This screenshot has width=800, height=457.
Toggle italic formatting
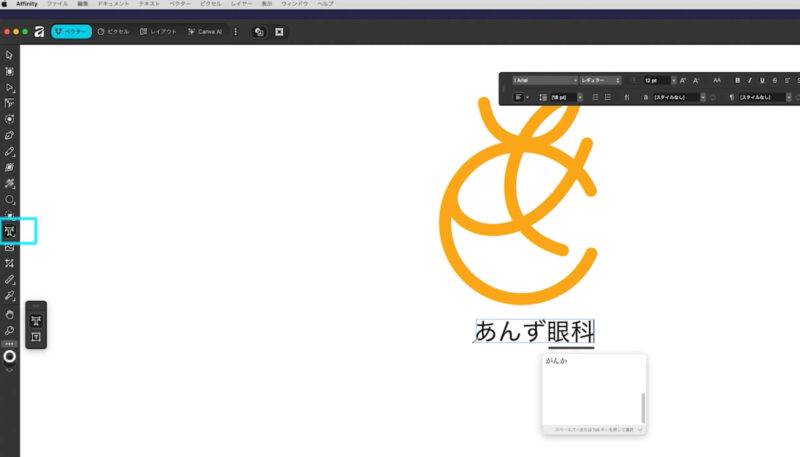click(750, 81)
